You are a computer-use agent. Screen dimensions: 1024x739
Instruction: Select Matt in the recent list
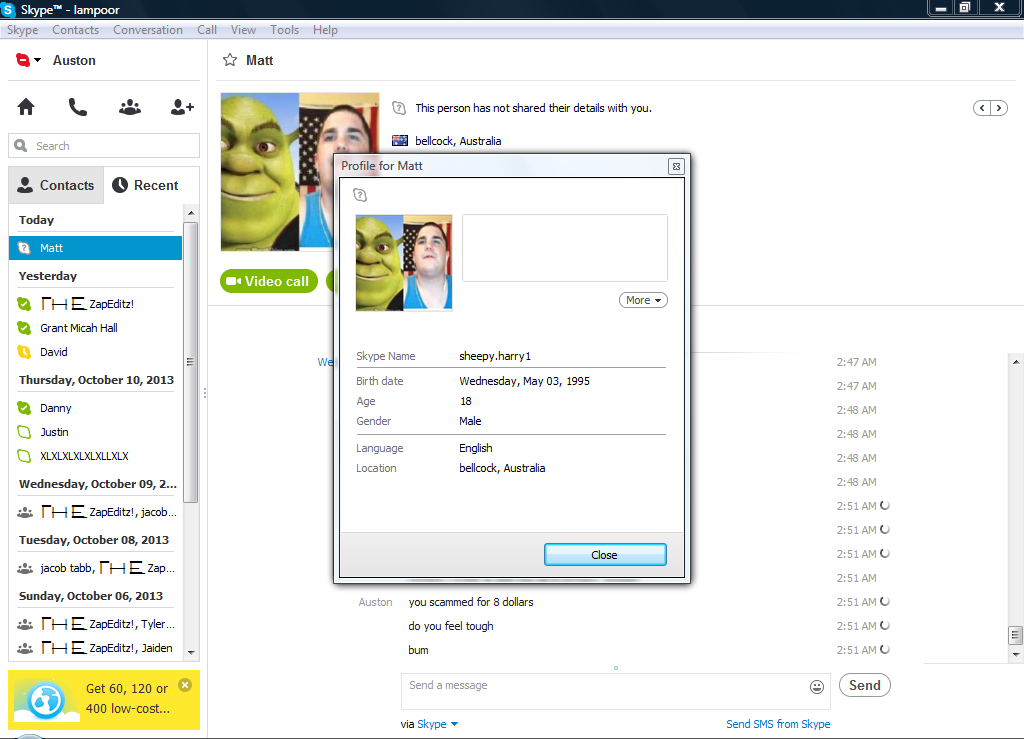point(95,248)
